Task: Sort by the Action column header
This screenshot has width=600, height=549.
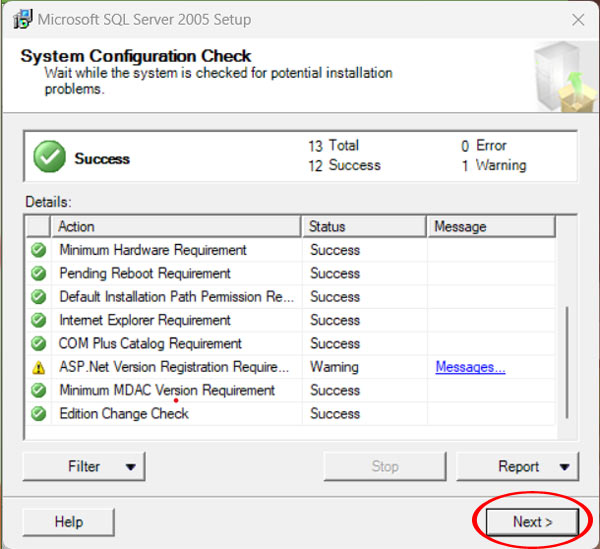Action: point(176,226)
